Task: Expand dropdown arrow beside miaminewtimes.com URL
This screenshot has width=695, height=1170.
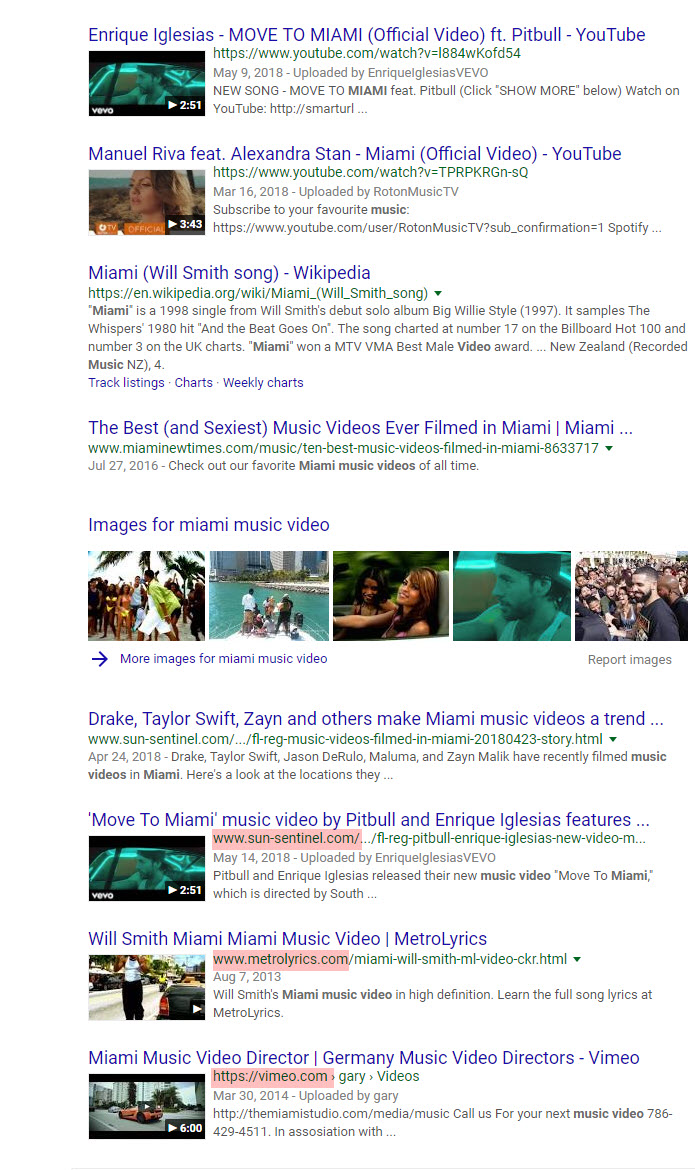Action: (x=609, y=448)
